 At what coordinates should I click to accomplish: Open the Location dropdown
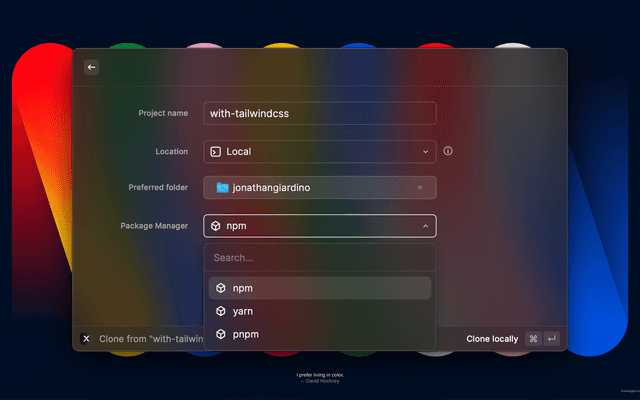(319, 152)
